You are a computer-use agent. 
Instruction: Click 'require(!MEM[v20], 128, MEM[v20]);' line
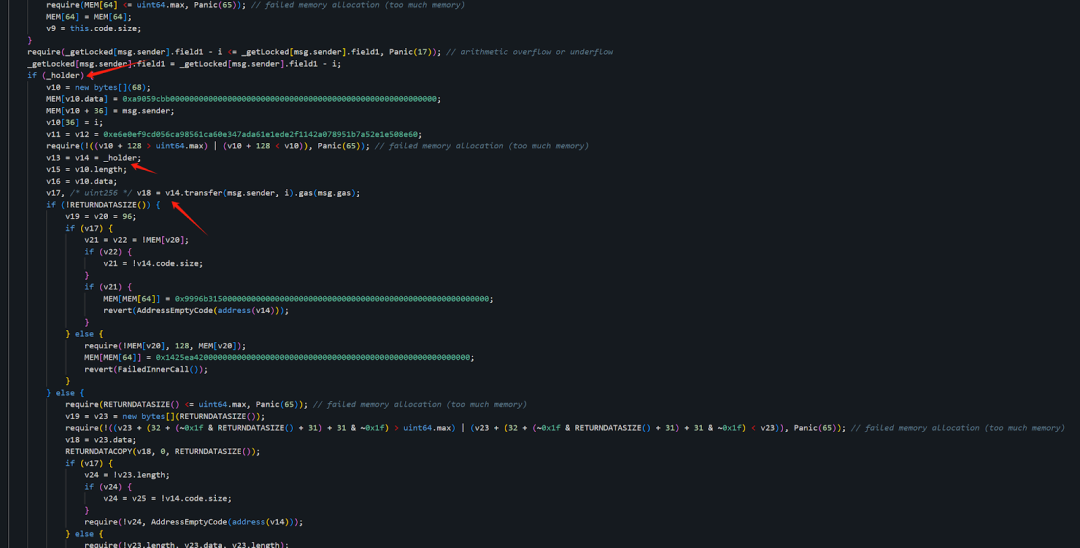click(165, 346)
